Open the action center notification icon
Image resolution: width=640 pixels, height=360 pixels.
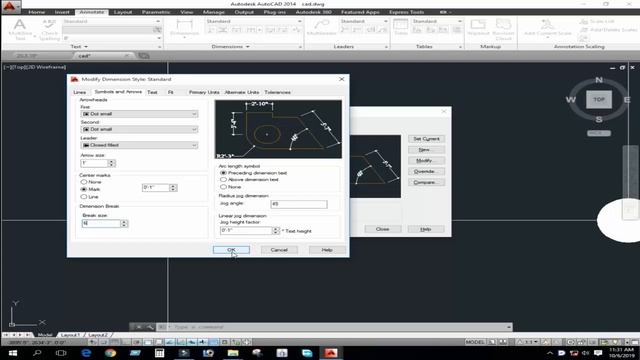coord(598,353)
